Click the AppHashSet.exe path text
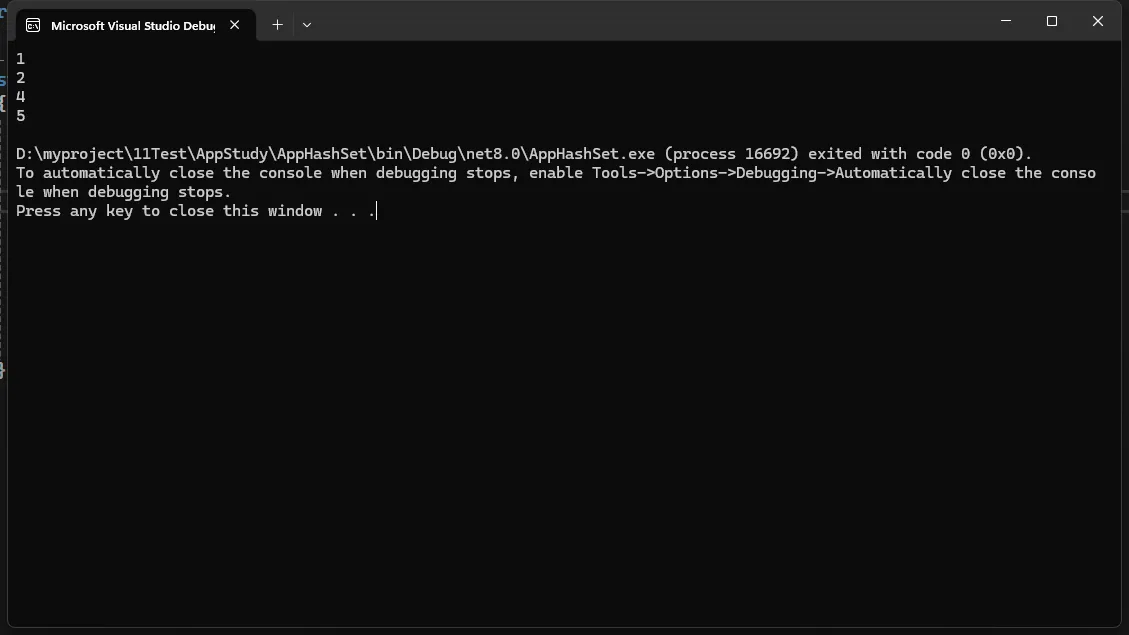The image size is (1129, 635). (336, 153)
